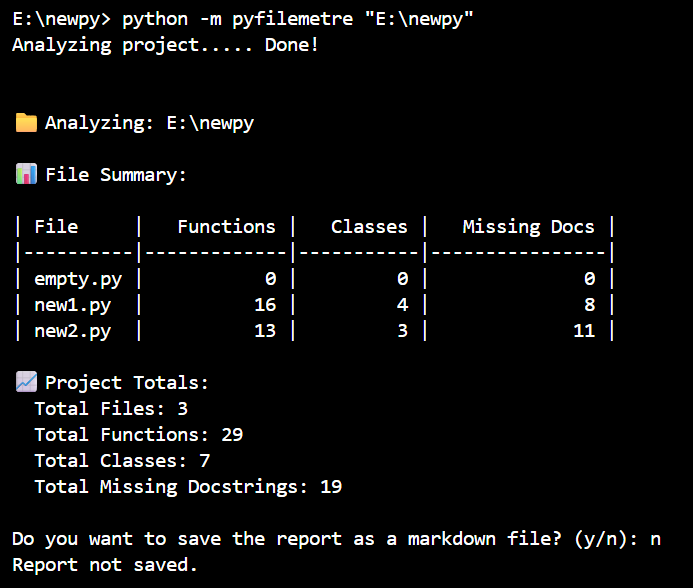
Task: Click the Functions value 13 for new2.py
Action: pos(265,331)
